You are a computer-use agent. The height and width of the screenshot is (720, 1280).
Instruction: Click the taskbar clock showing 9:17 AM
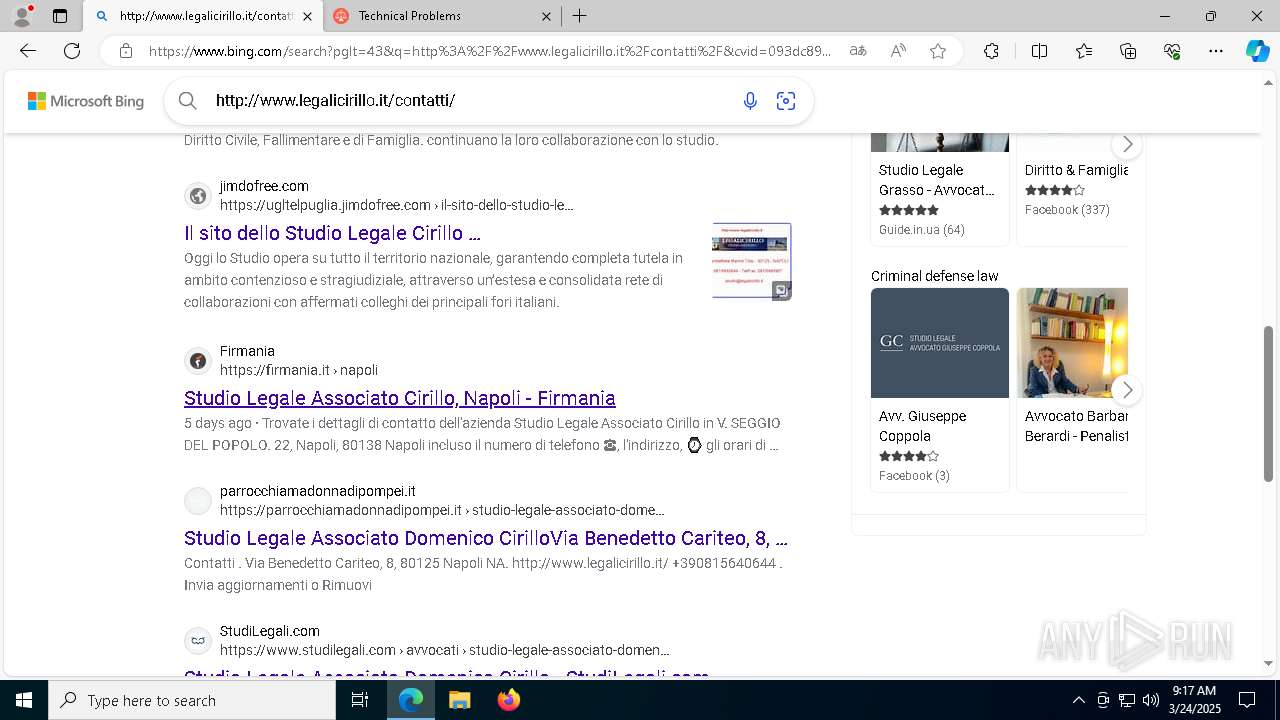click(1194, 700)
